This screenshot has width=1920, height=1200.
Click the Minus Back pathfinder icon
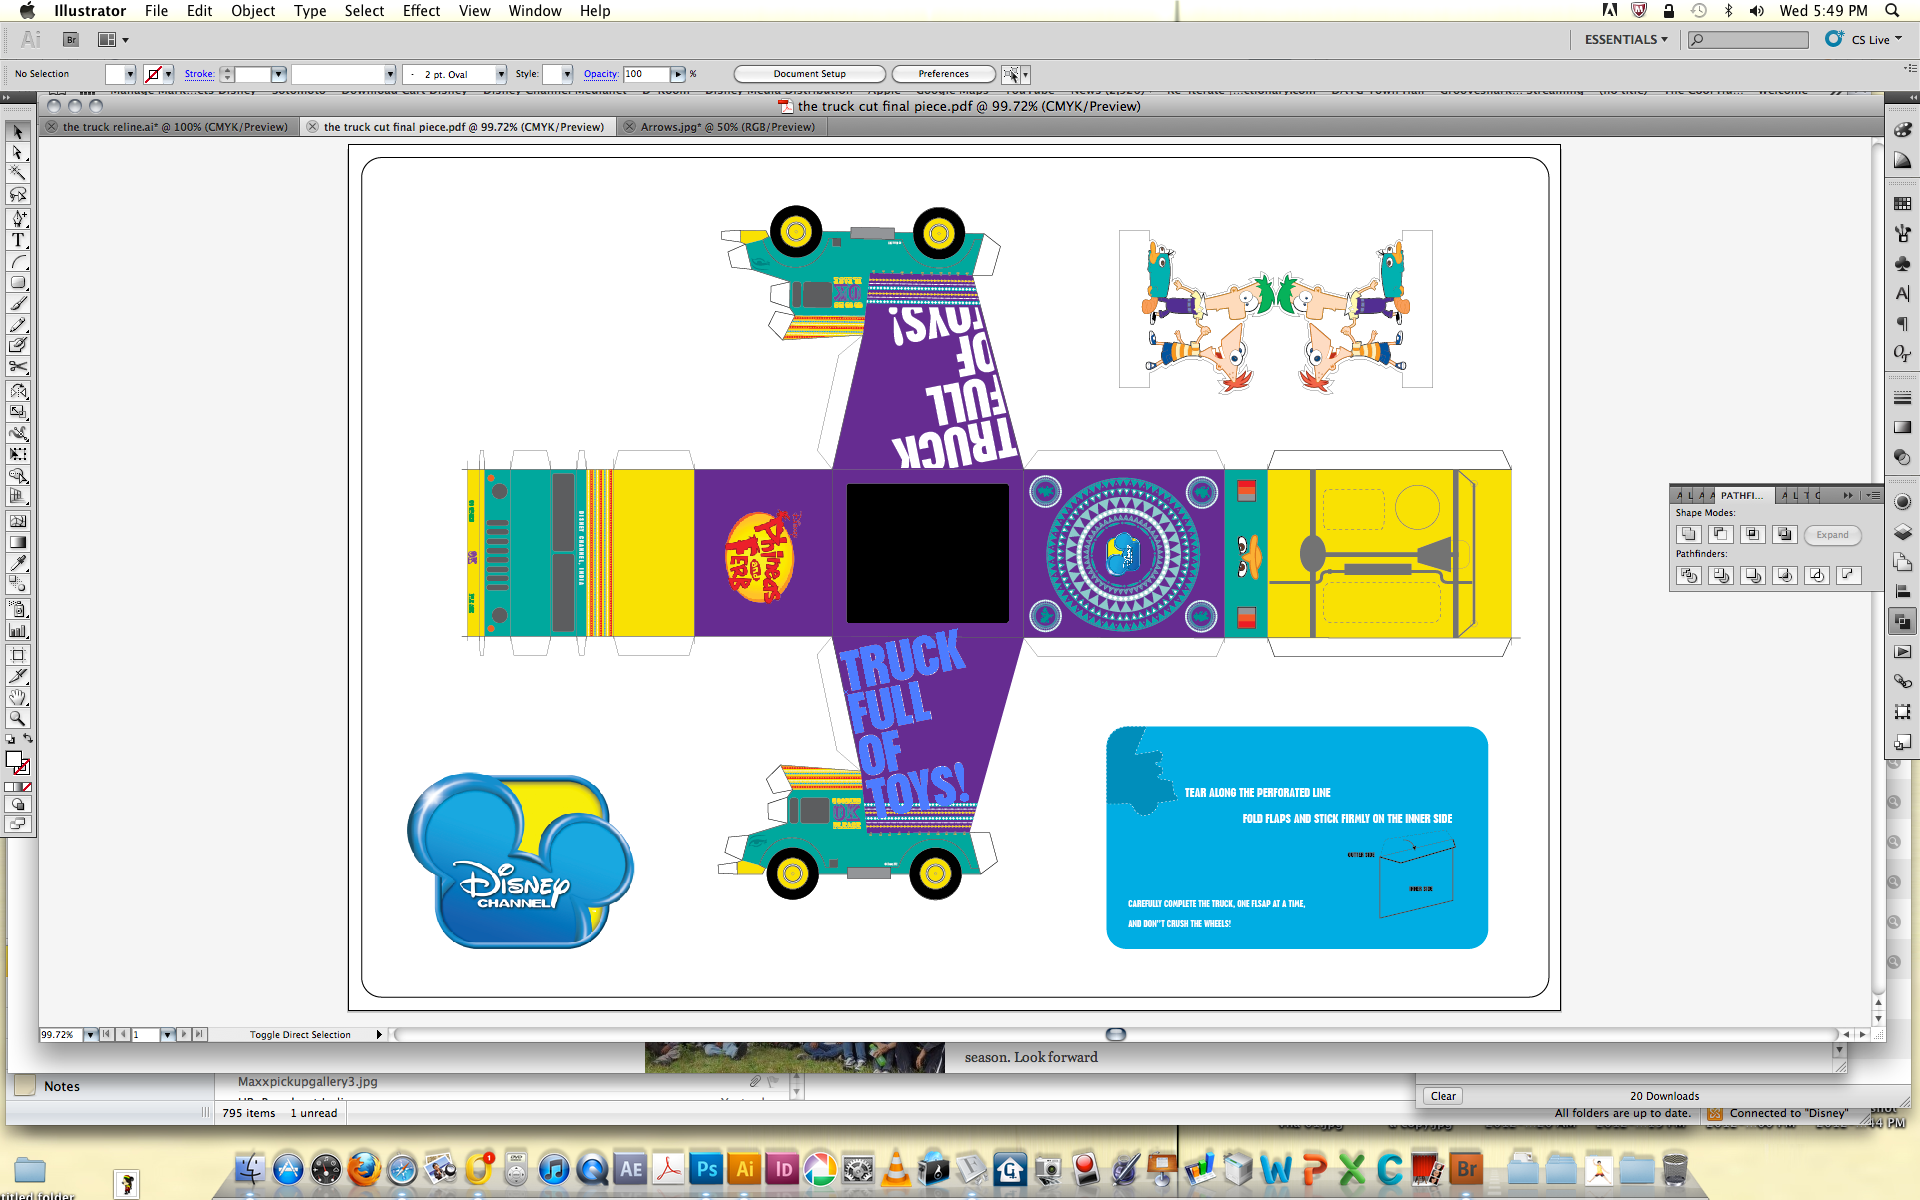[1849, 576]
